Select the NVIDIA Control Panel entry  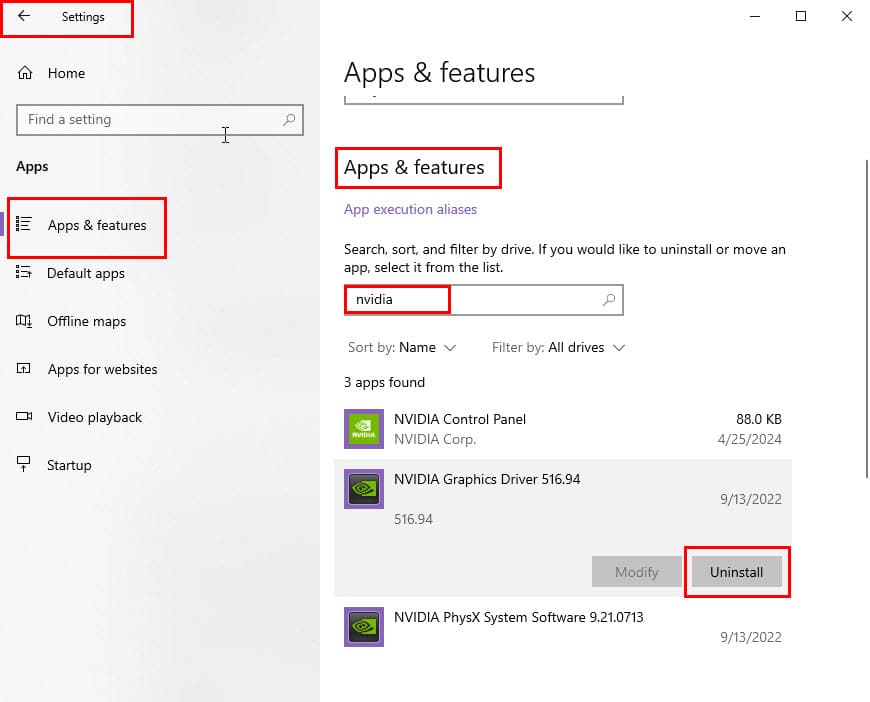tap(563, 429)
